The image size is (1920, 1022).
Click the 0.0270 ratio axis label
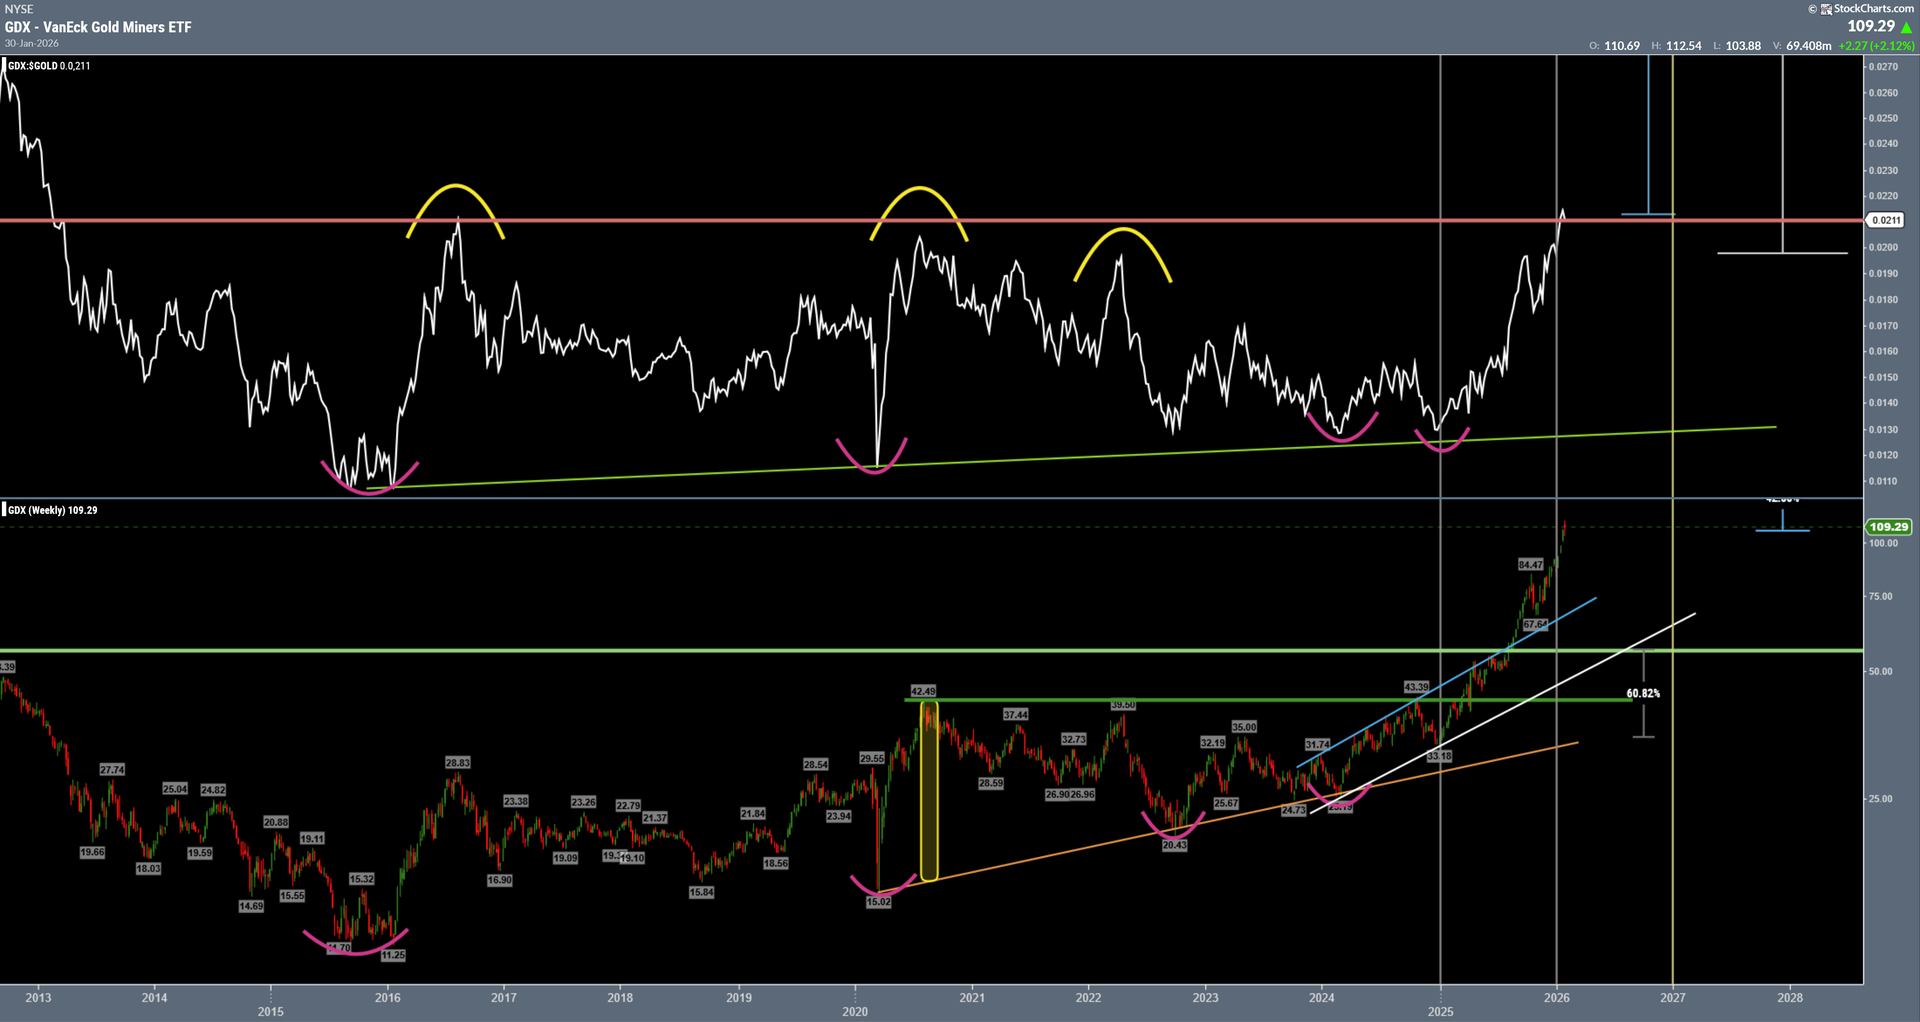click(1884, 67)
